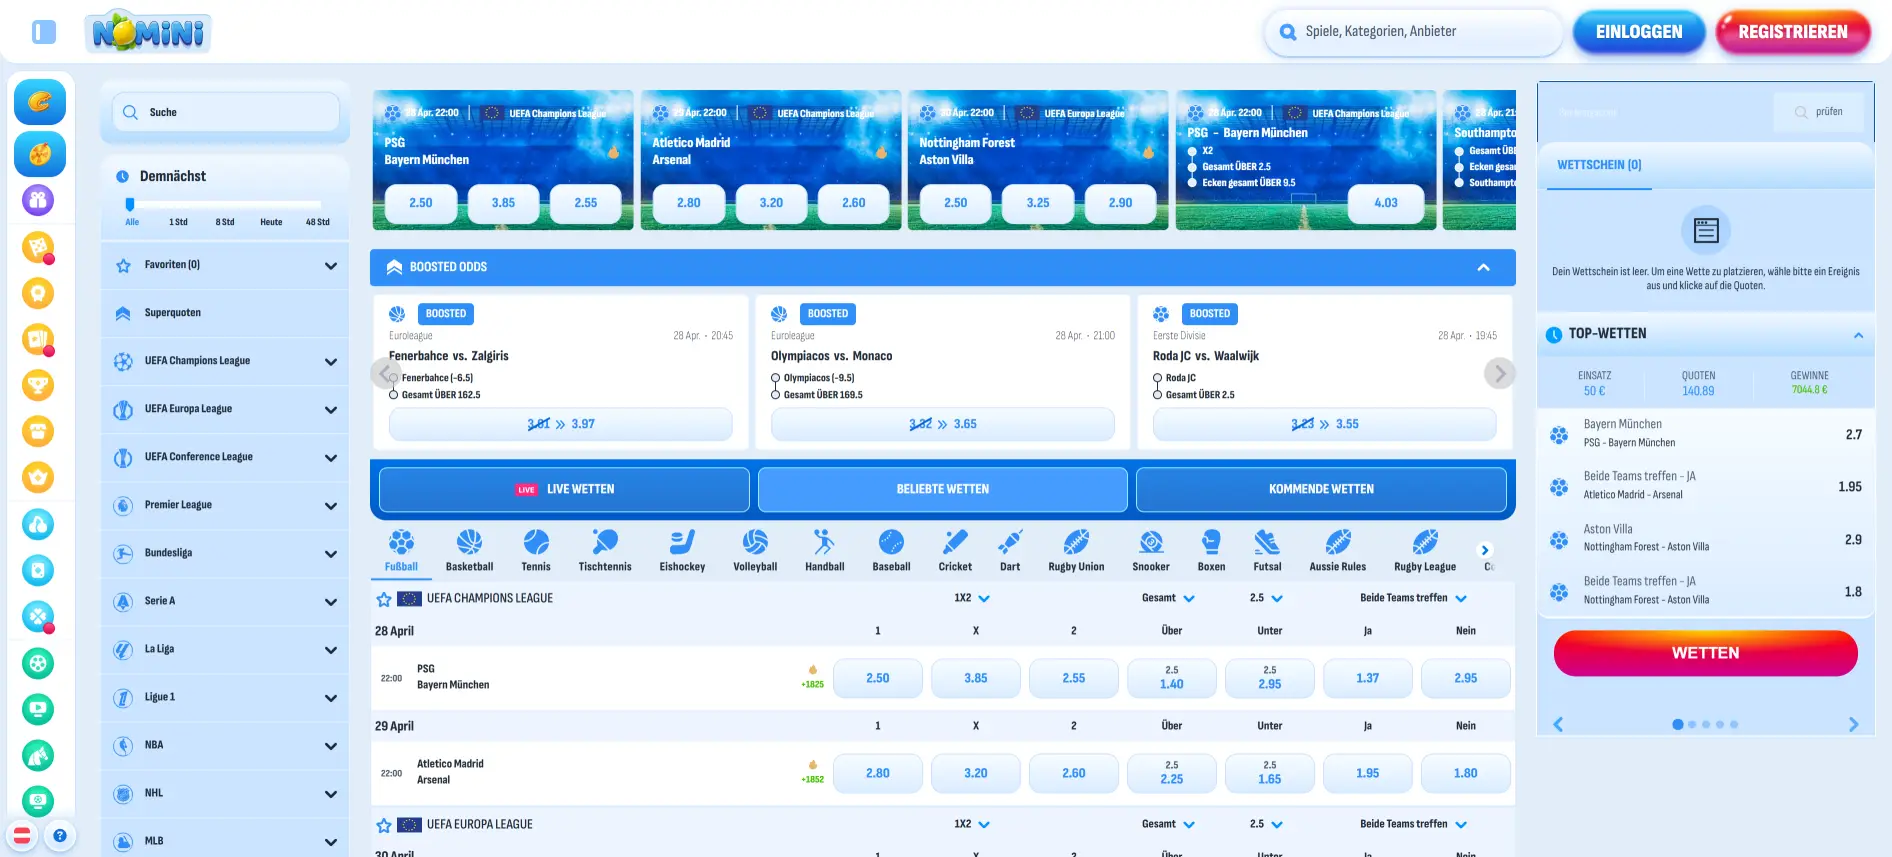Select the Rugby Union sport icon
Viewport: 1892px width, 857px height.
1076,550
